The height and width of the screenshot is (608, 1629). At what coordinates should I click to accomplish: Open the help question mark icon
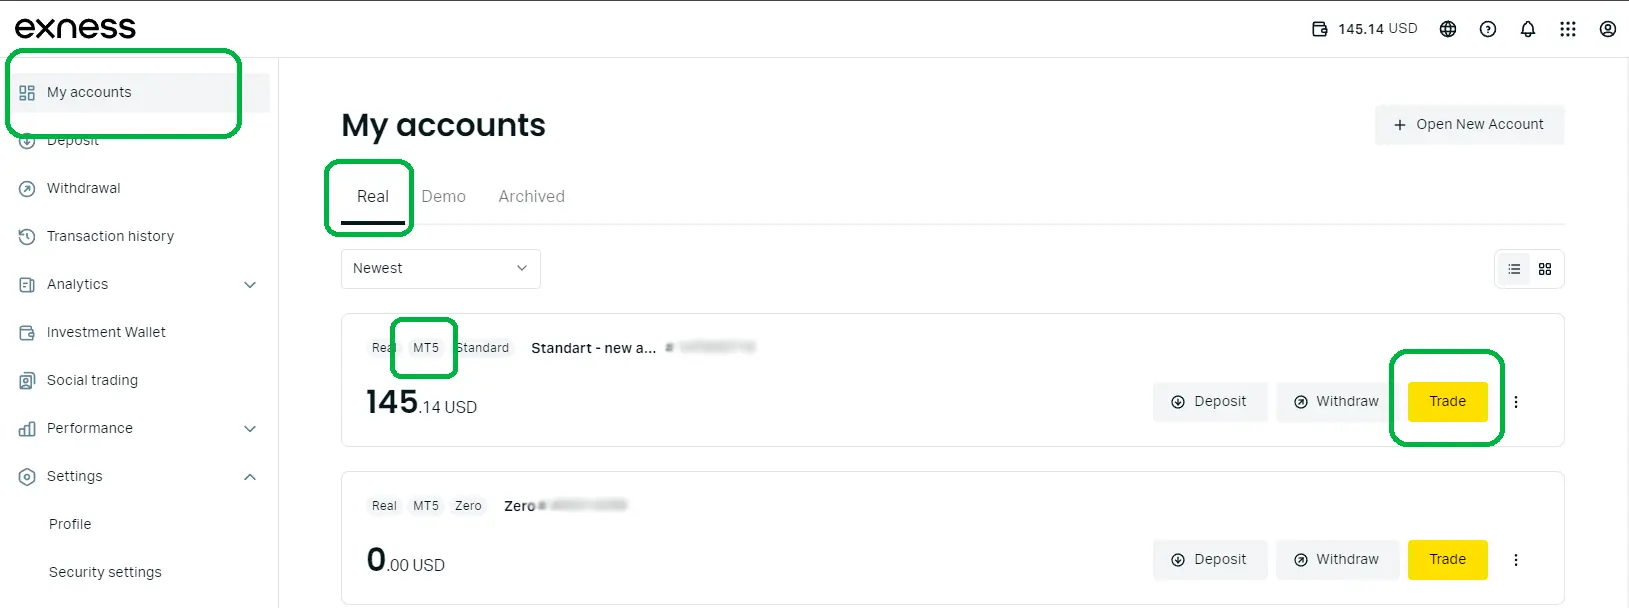[1488, 29]
